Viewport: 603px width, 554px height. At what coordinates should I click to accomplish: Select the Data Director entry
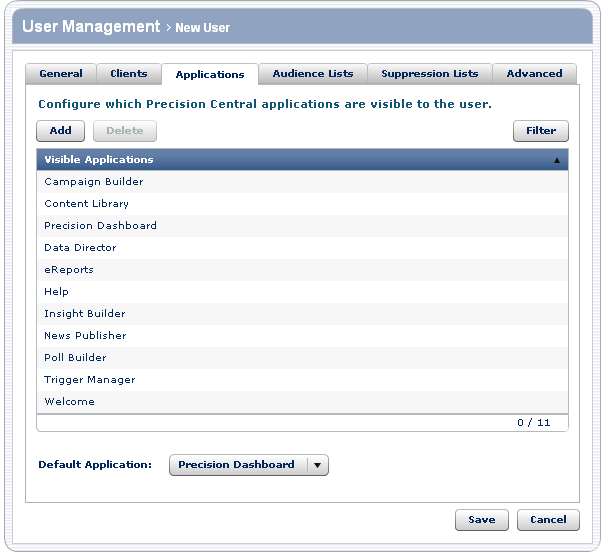[x=80, y=248]
